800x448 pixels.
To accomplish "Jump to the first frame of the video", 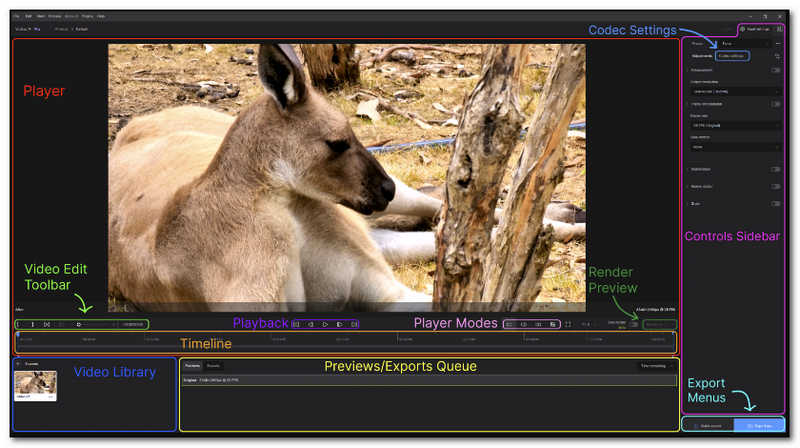I will (x=297, y=324).
